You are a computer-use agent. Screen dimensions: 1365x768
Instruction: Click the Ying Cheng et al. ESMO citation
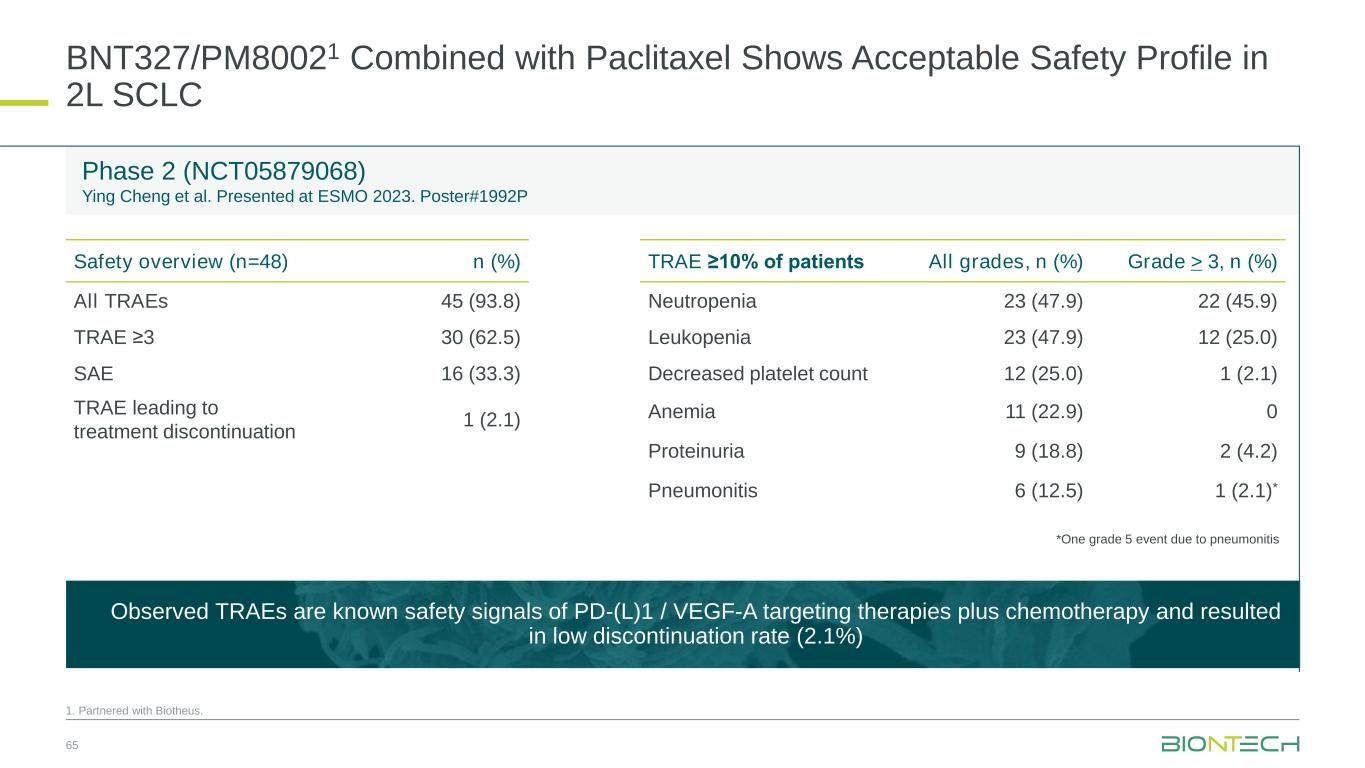point(305,195)
